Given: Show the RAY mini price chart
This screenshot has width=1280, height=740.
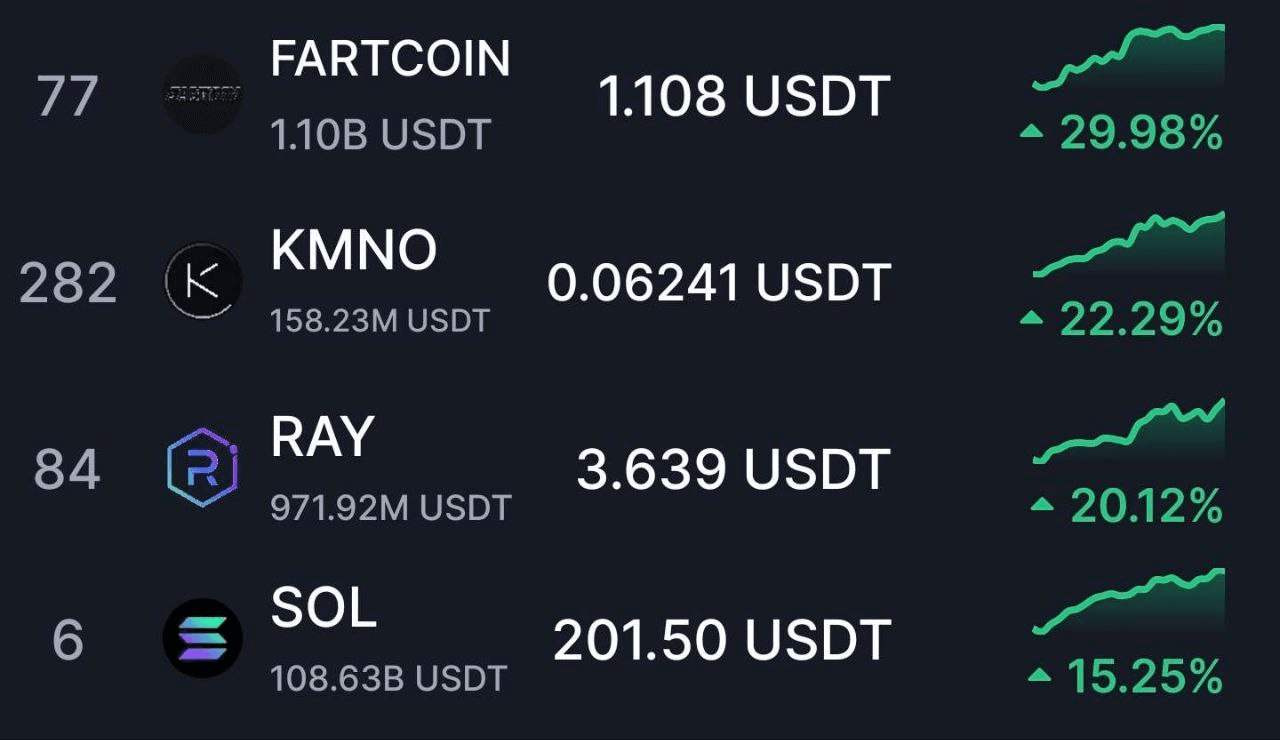Looking at the screenshot, I should click(1129, 431).
